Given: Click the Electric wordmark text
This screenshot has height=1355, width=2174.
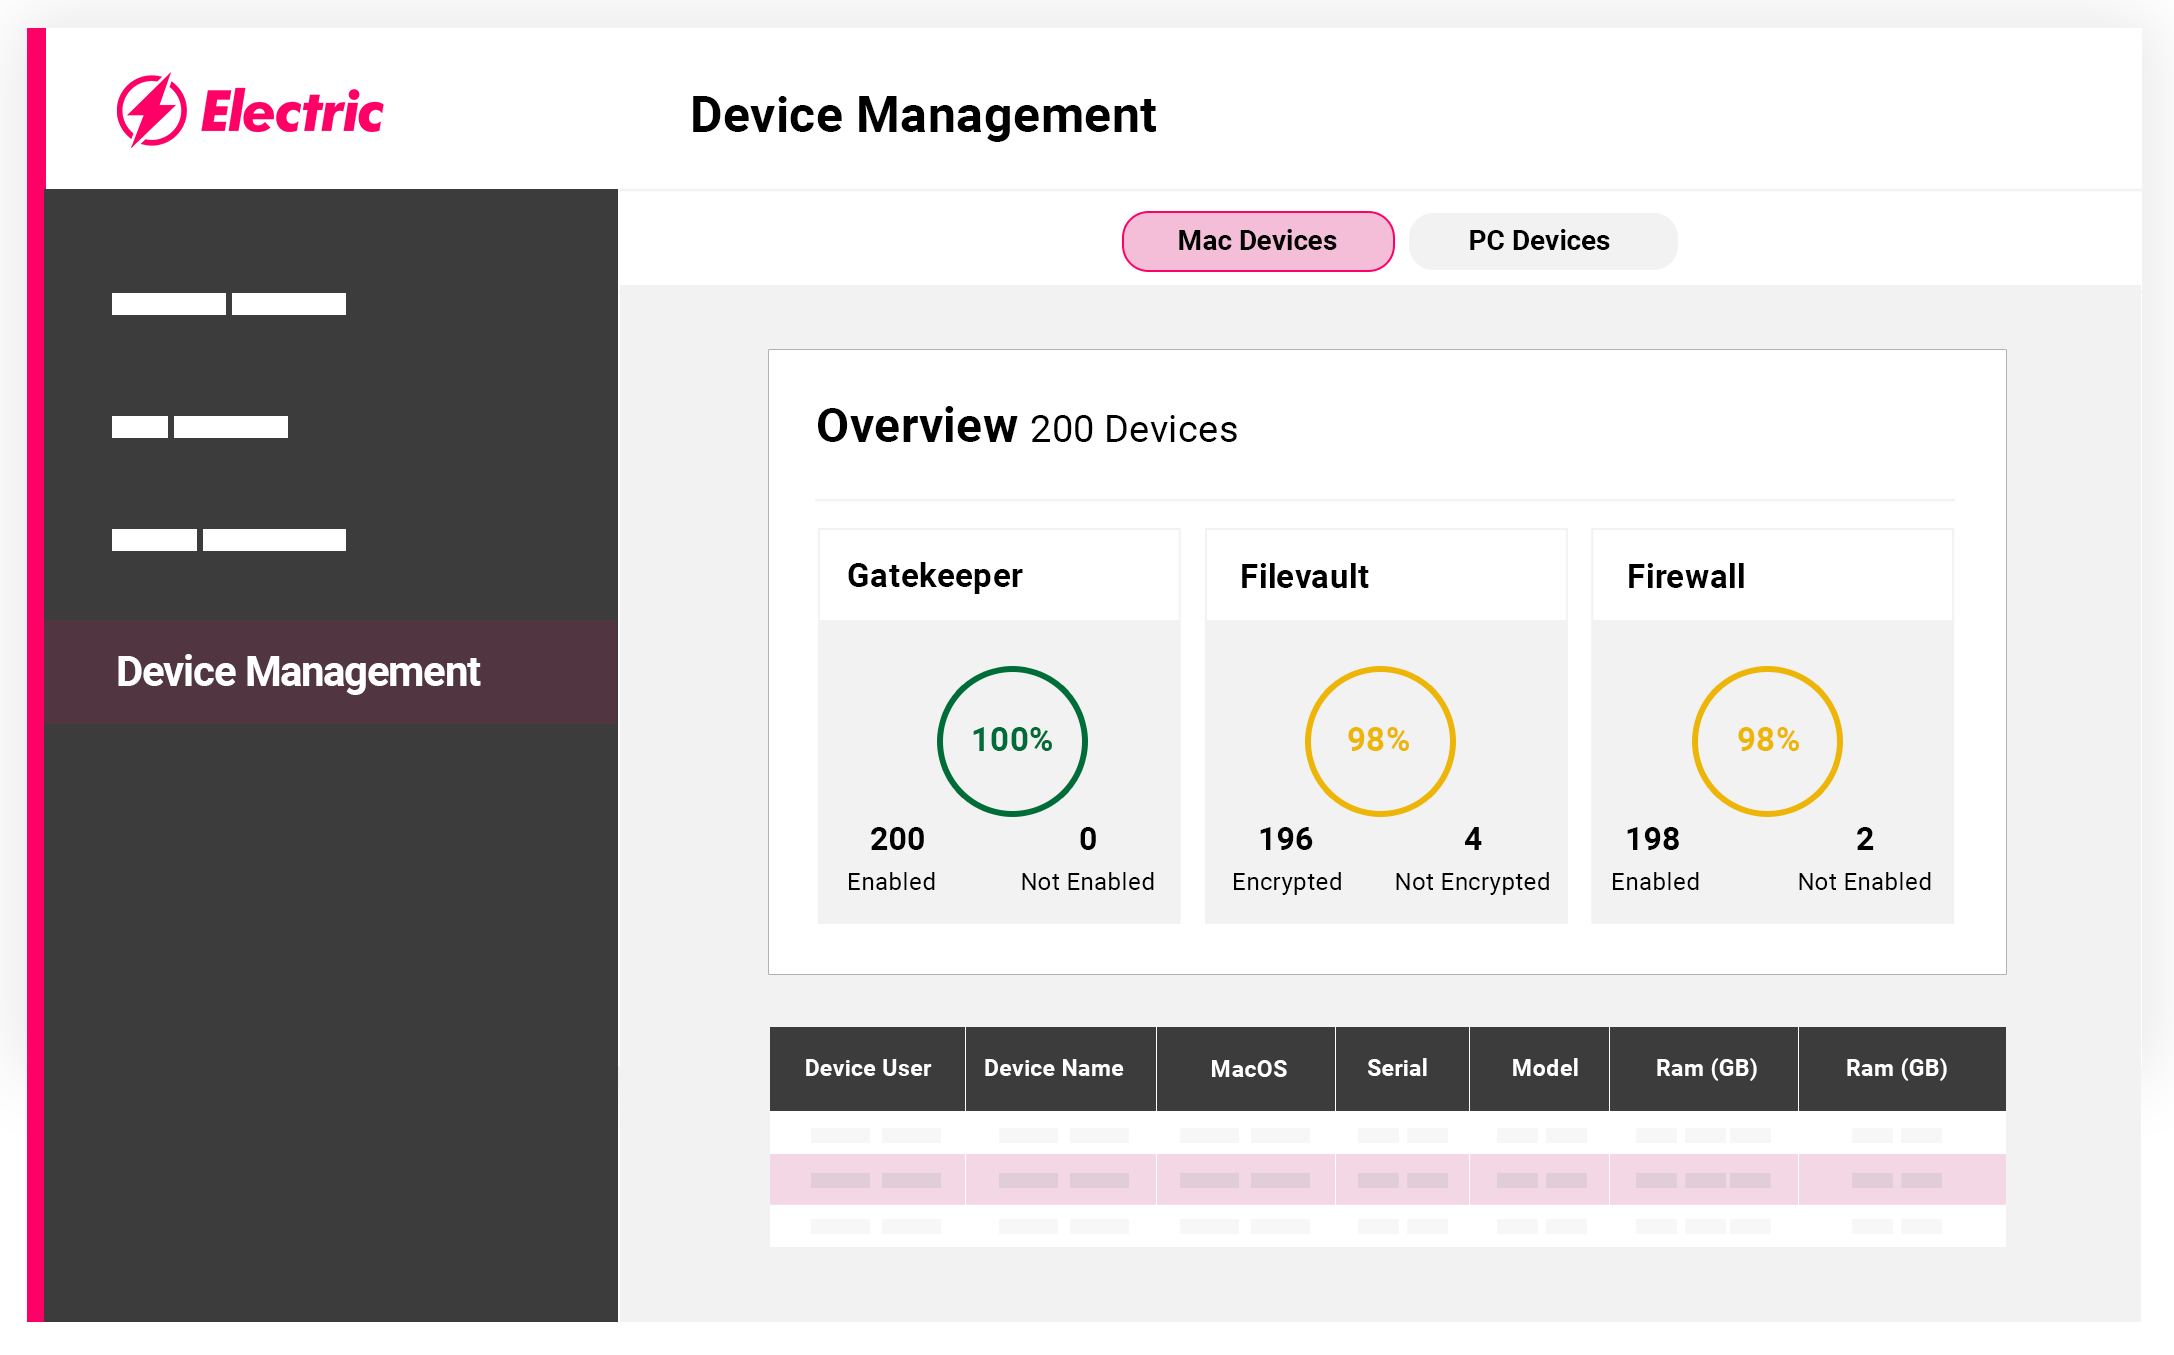Looking at the screenshot, I should pyautogui.click(x=292, y=112).
